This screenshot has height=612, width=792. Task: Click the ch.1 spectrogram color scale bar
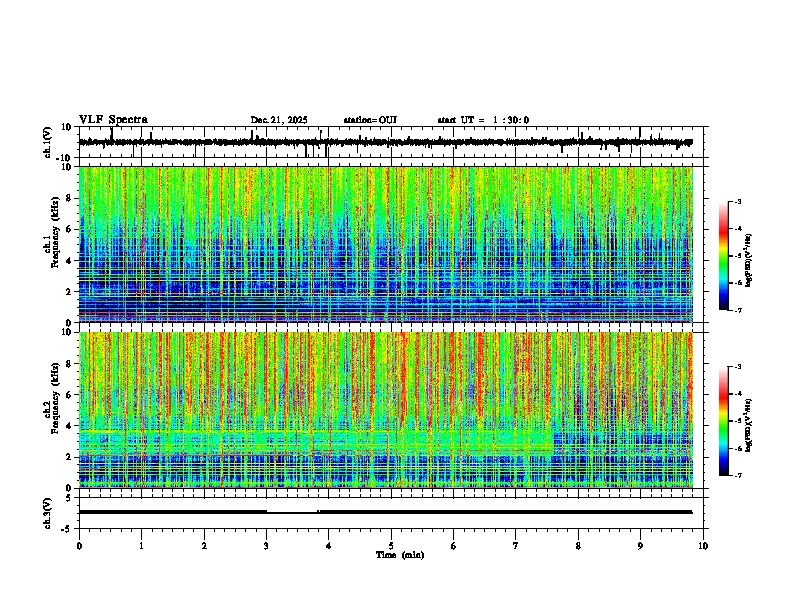click(x=724, y=256)
